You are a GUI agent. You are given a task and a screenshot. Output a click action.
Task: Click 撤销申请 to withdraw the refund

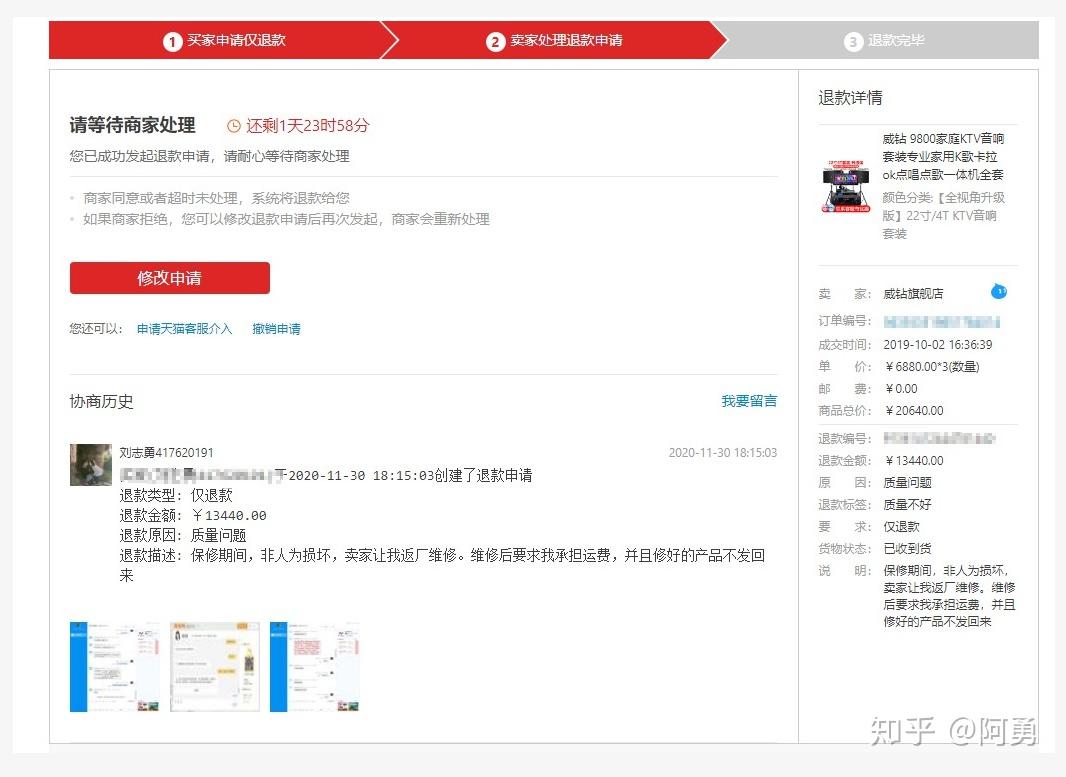coord(276,328)
